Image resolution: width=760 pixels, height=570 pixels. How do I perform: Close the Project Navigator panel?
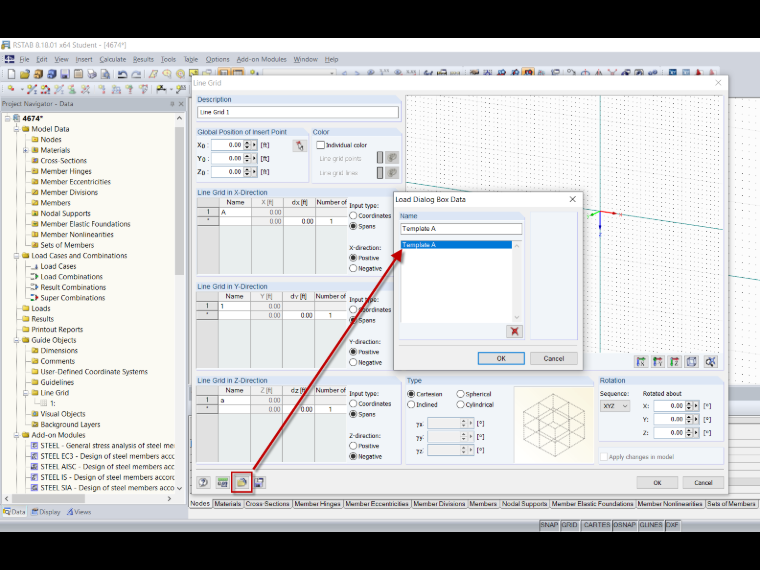tap(181, 104)
